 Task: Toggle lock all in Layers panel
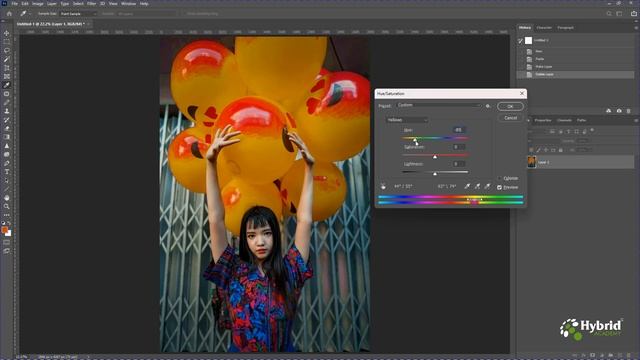[560, 150]
